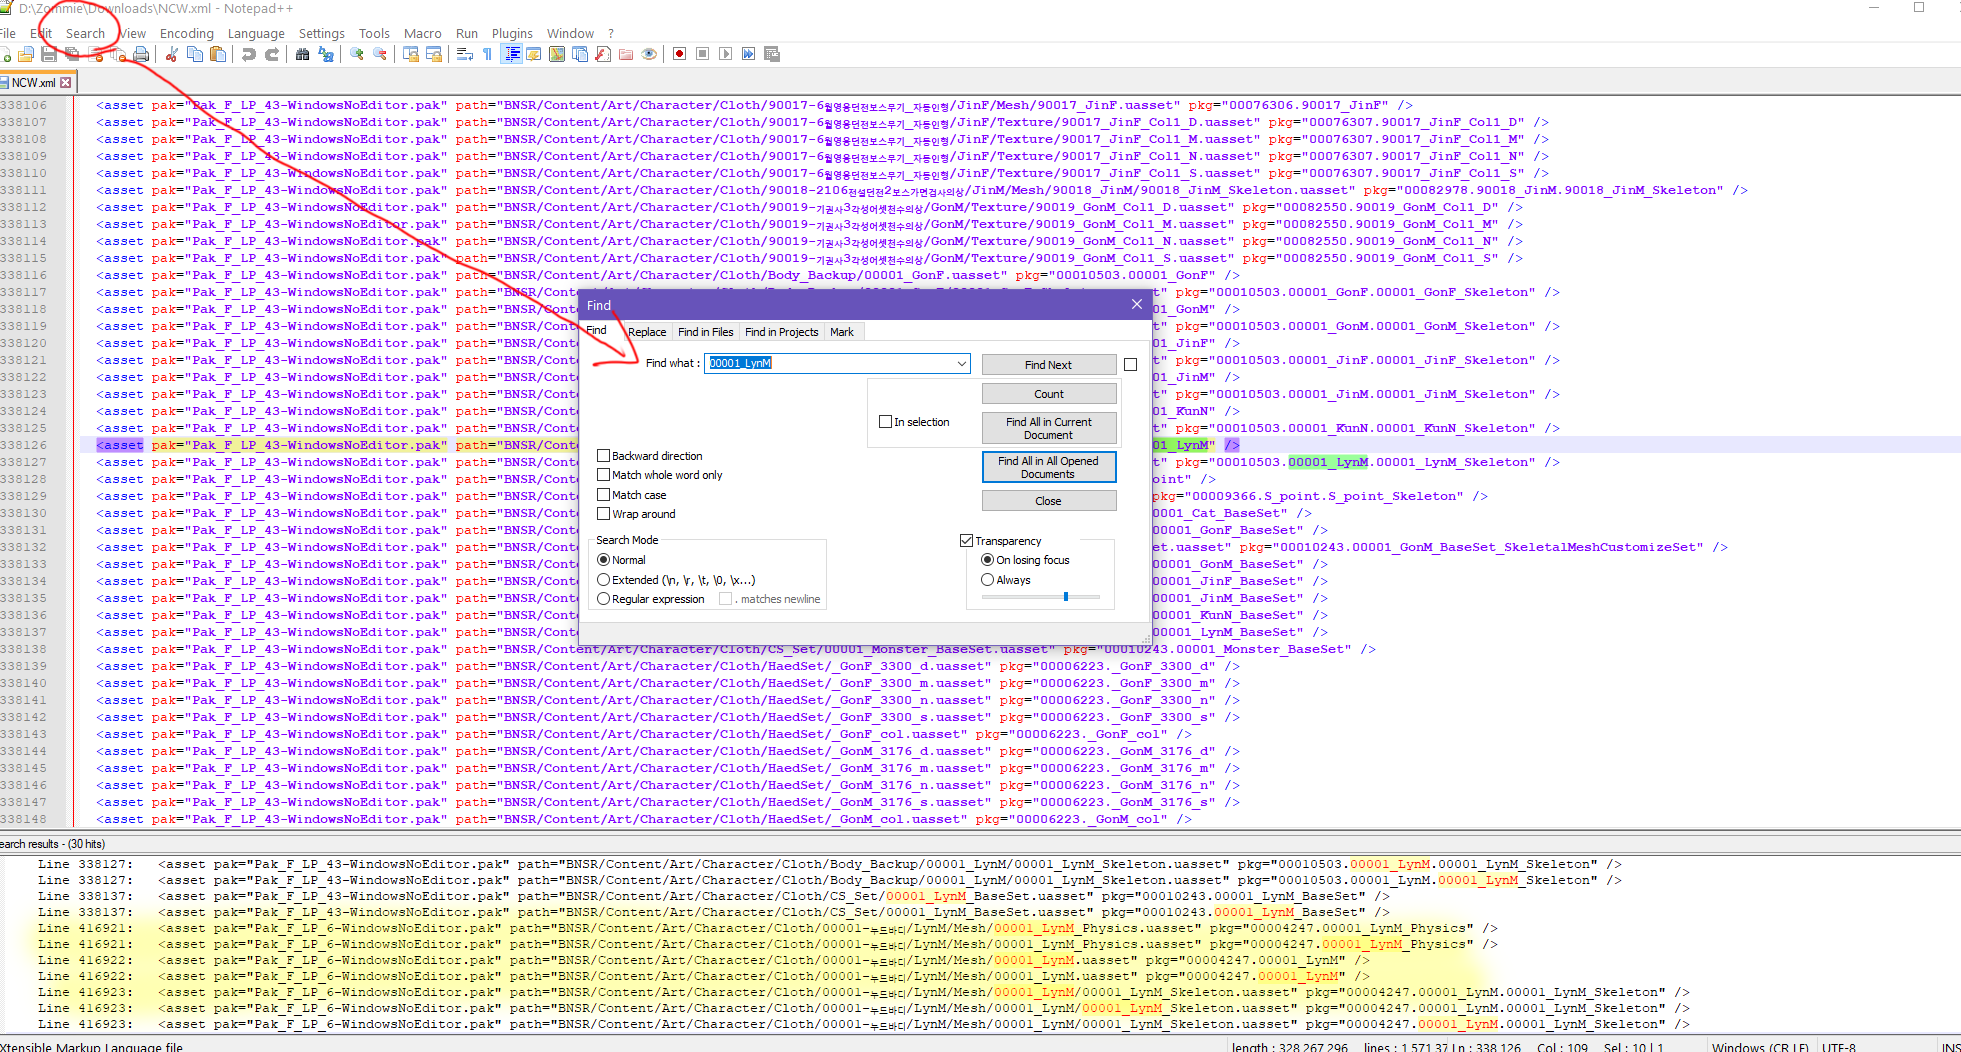Click the Zoom Out magnifier icon
The height and width of the screenshot is (1052, 1961).
point(380,54)
